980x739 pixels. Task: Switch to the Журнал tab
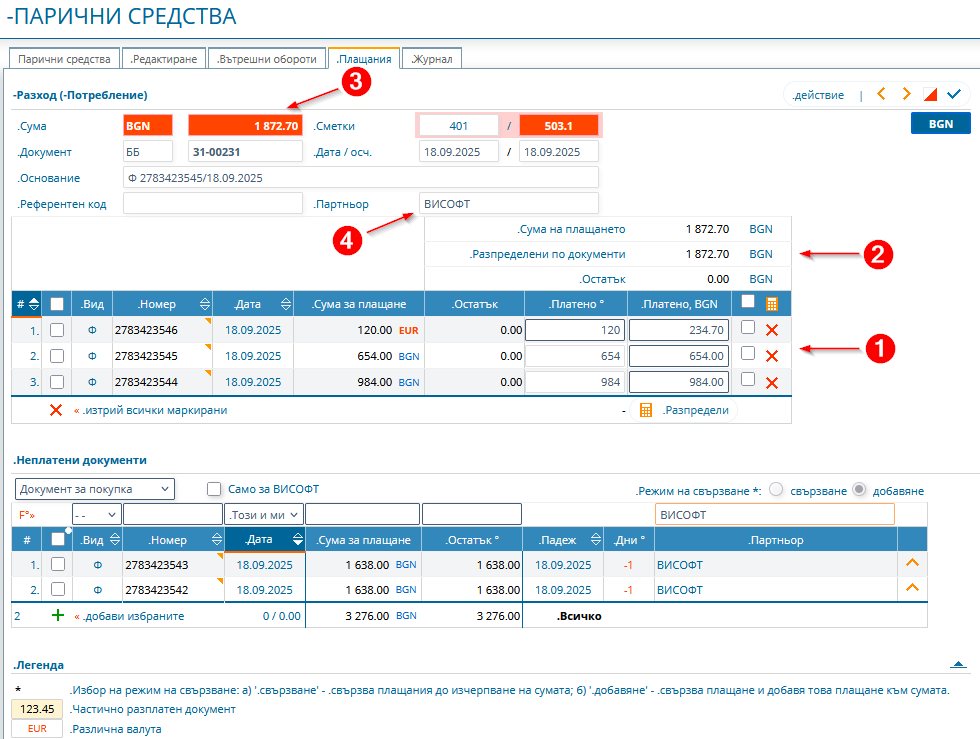point(432,59)
